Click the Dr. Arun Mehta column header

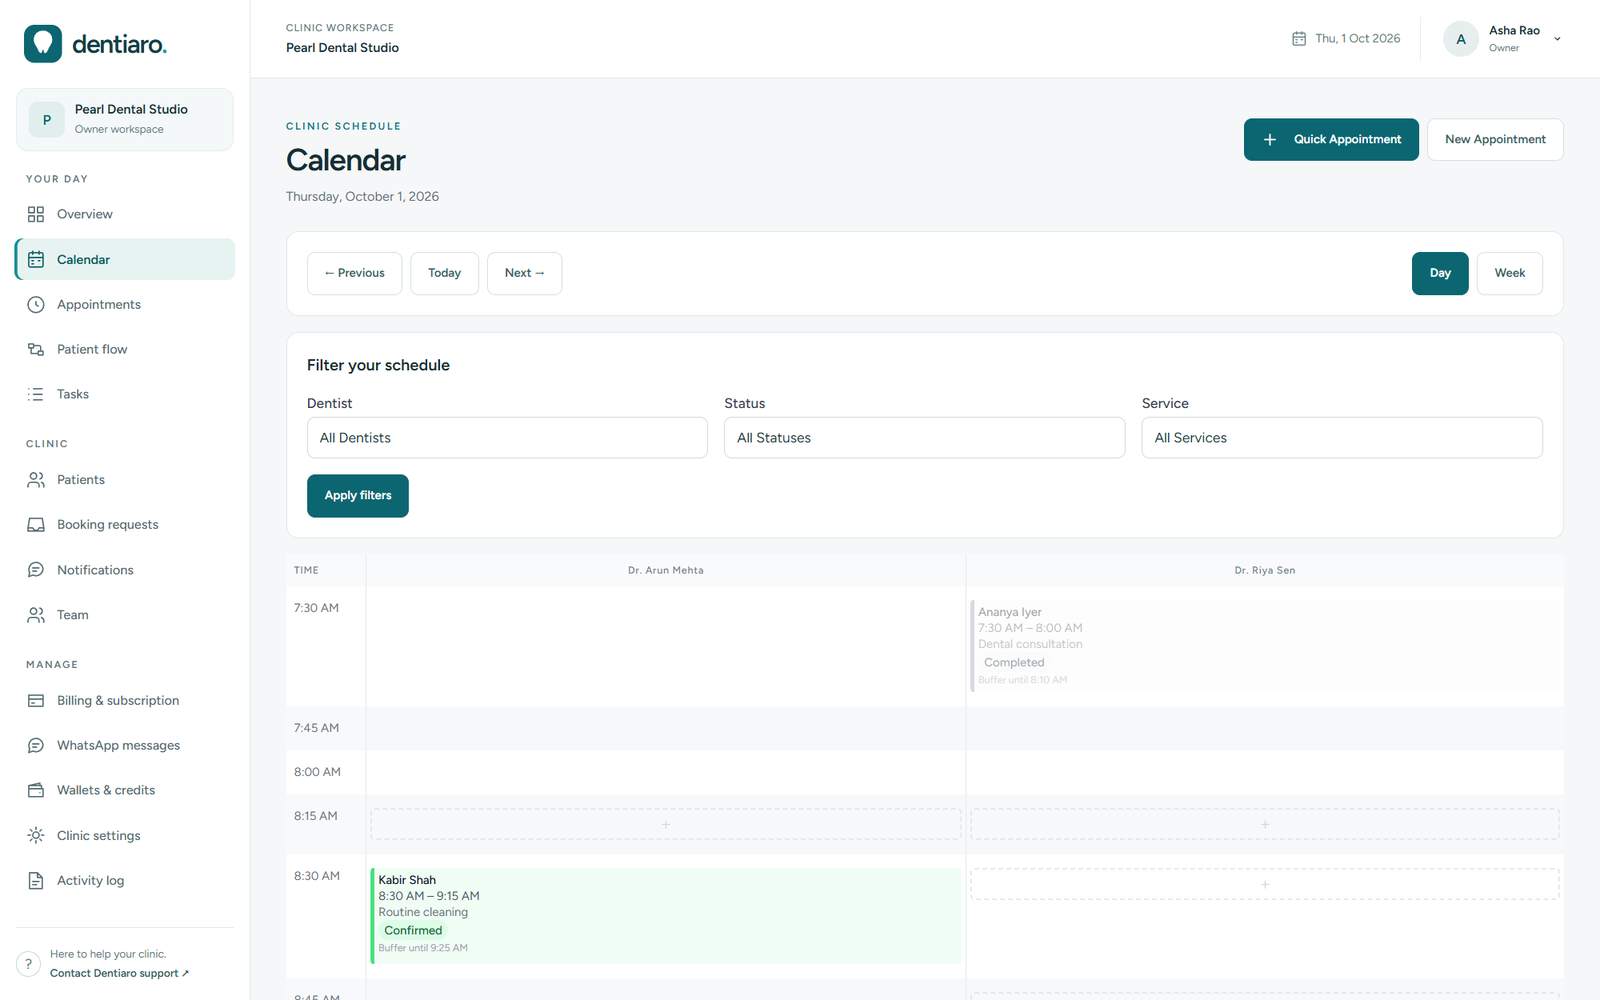pyautogui.click(x=666, y=570)
